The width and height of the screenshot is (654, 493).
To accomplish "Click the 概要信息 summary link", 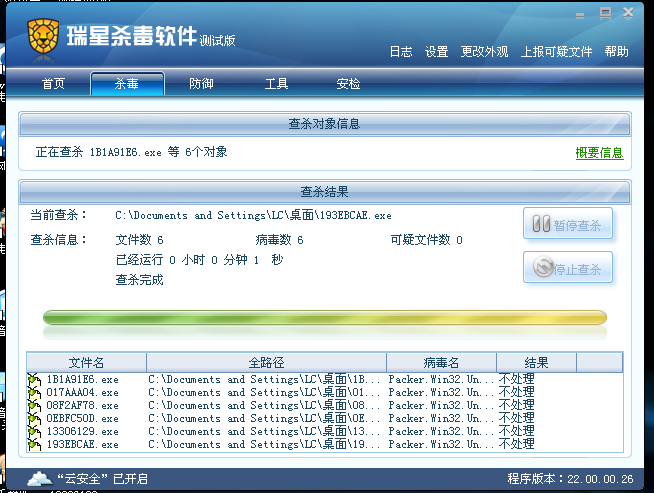I will tap(599, 153).
